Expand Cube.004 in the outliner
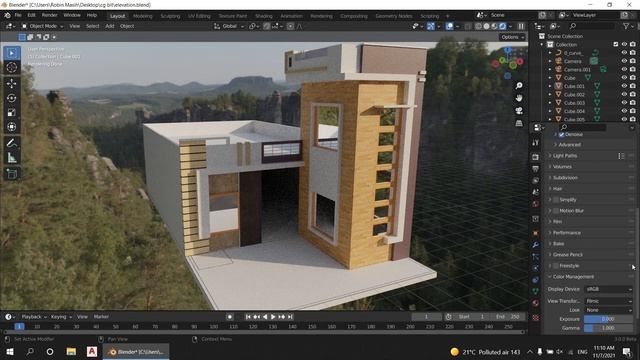 [x=550, y=111]
